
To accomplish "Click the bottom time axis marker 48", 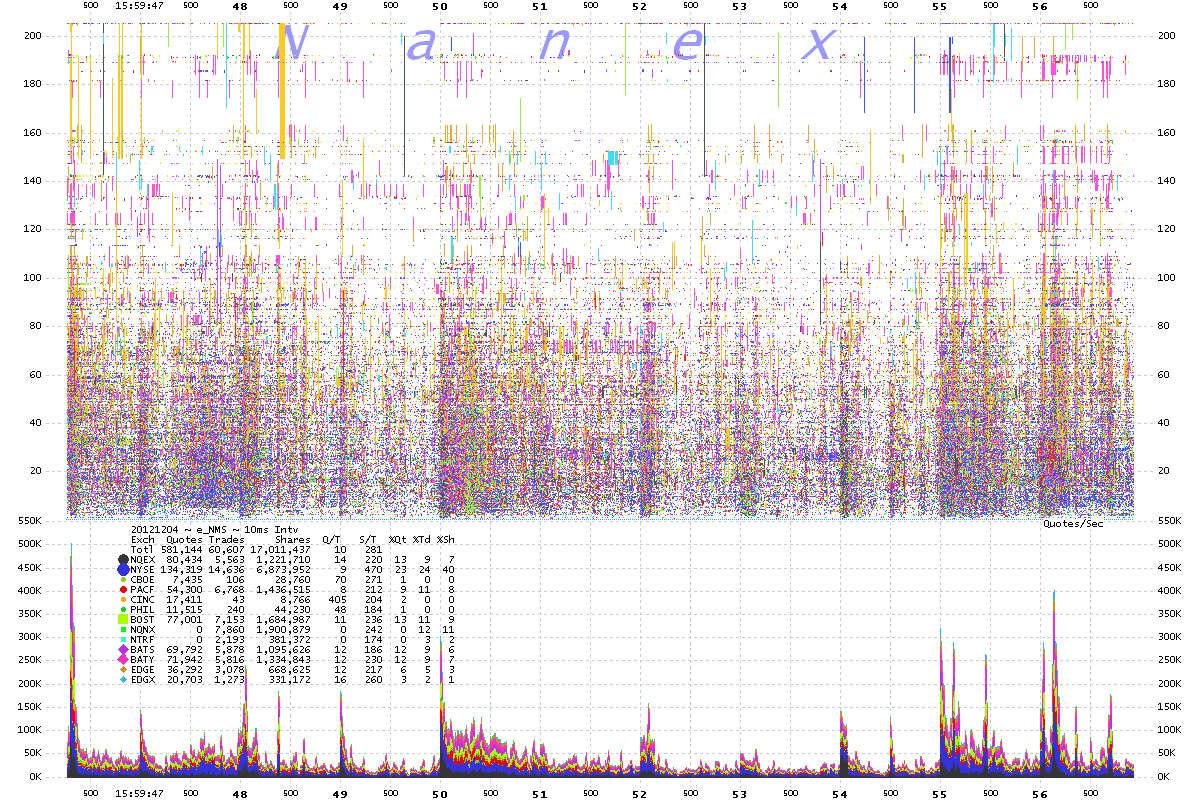I will pyautogui.click(x=239, y=793).
